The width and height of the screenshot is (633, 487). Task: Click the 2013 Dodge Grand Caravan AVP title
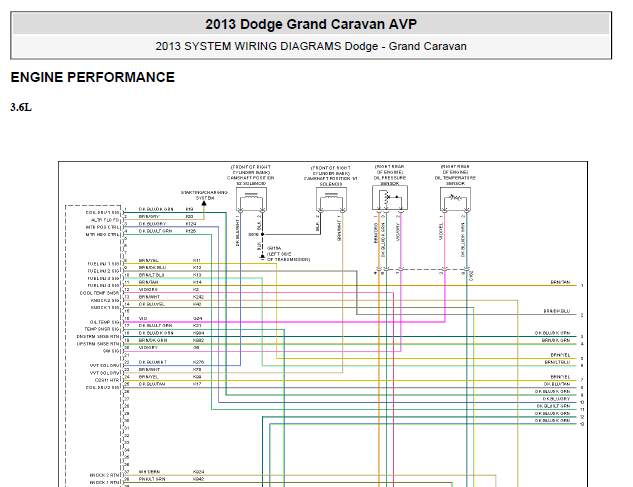[x=311, y=24]
